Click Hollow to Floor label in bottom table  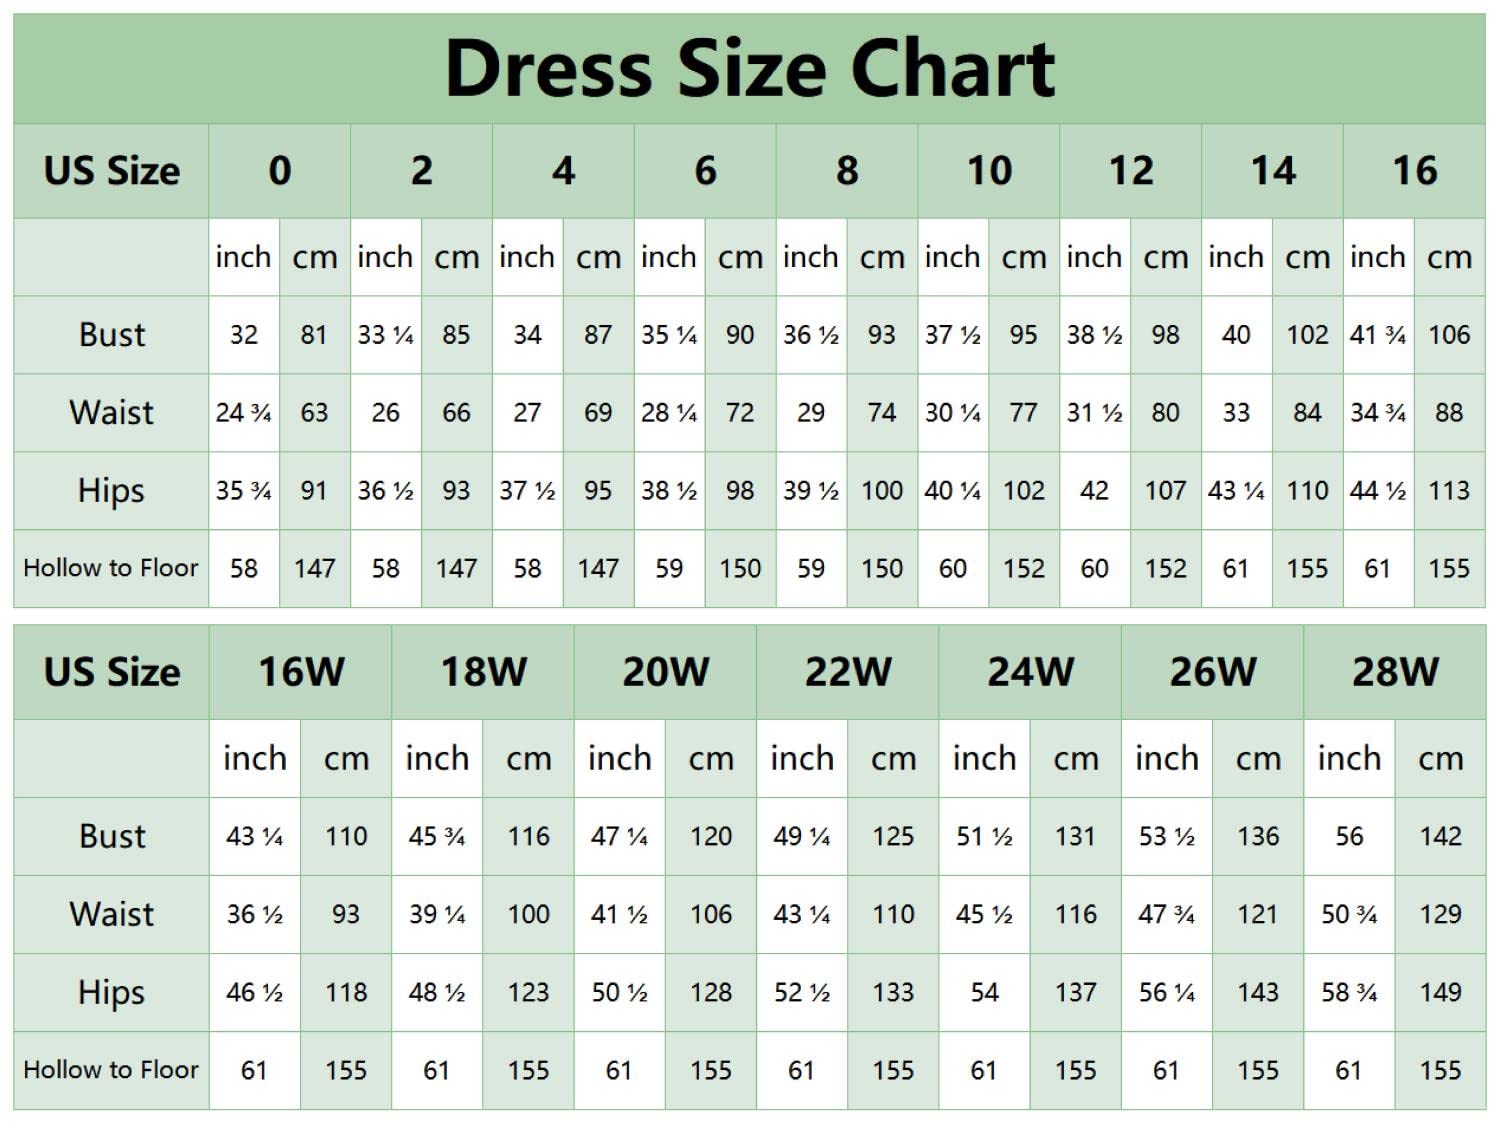111,1070
